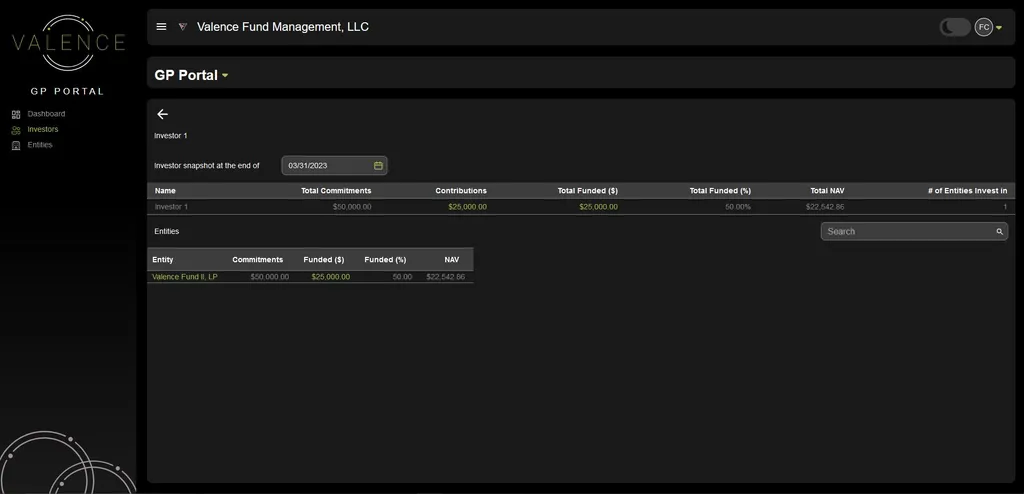The width and height of the screenshot is (1024, 494).
Task: Open Investors in the sidebar
Action: (42, 129)
